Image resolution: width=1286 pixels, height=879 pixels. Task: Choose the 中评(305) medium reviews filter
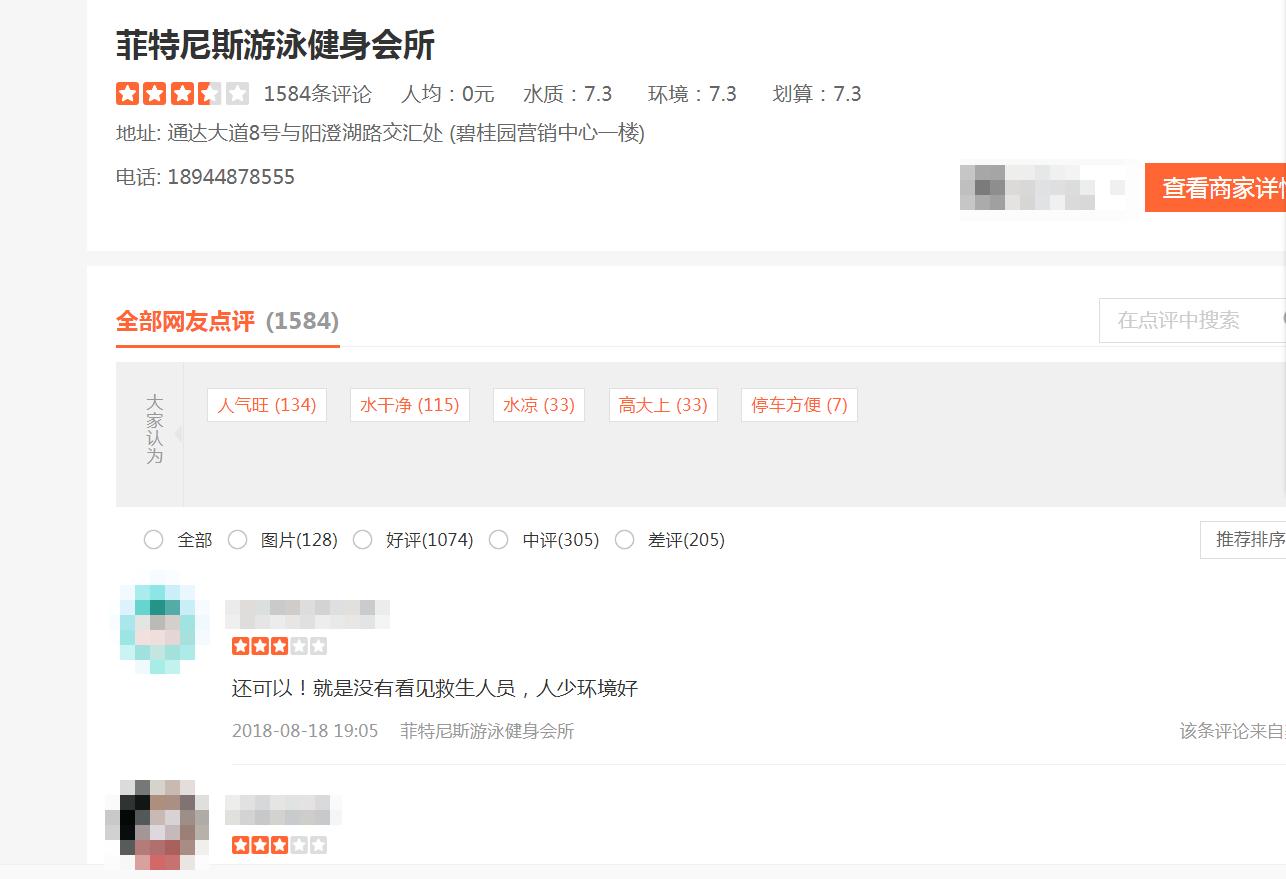tap(499, 539)
